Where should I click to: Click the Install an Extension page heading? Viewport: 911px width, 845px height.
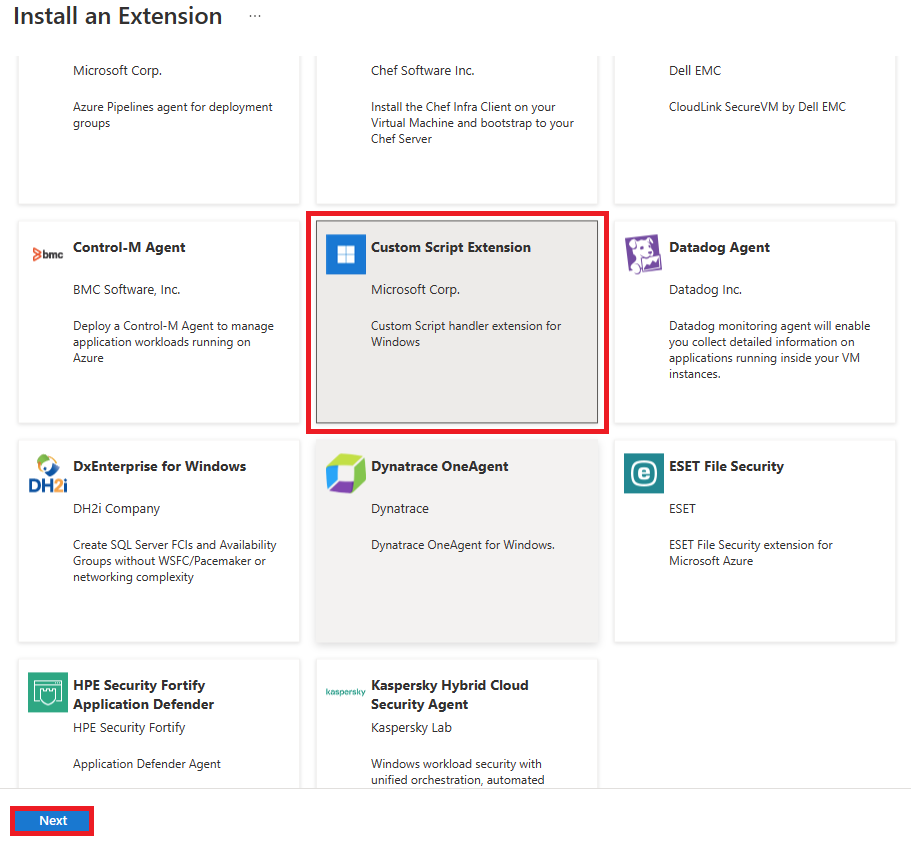click(x=117, y=16)
